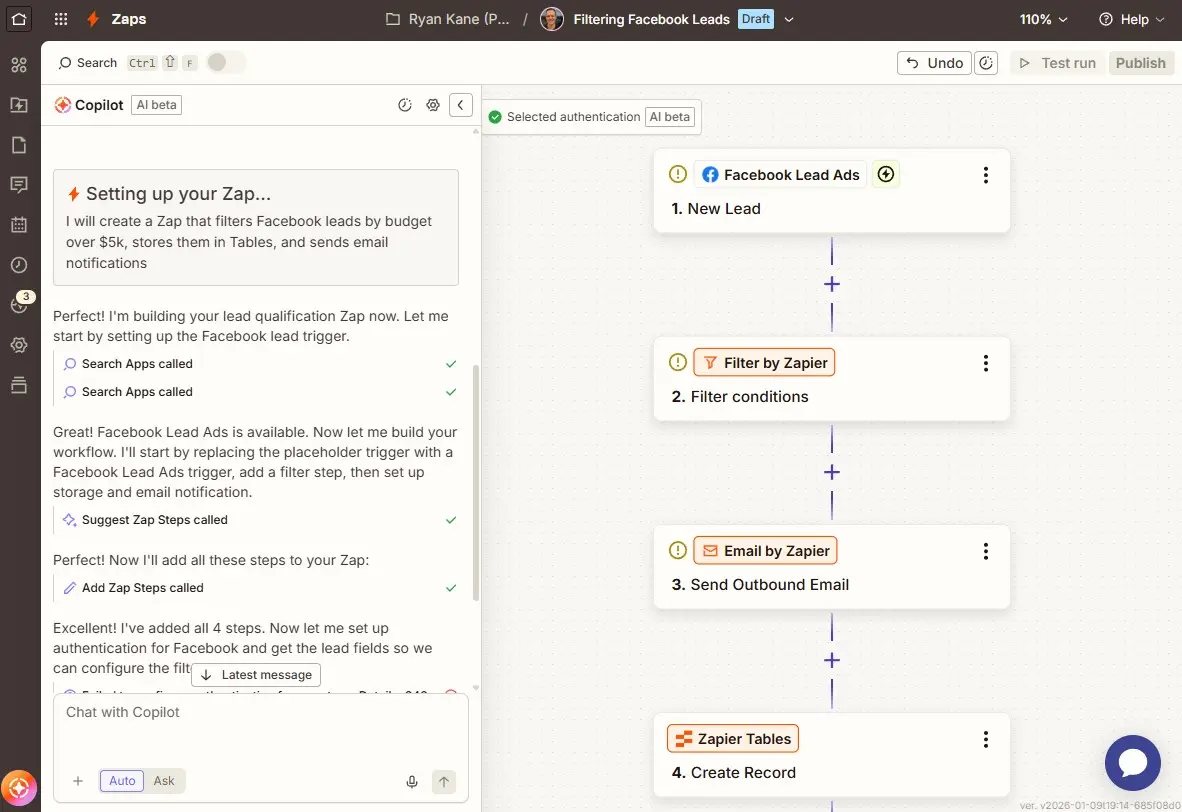
Task: Click the Selected authentication notification
Action: [x=591, y=117]
